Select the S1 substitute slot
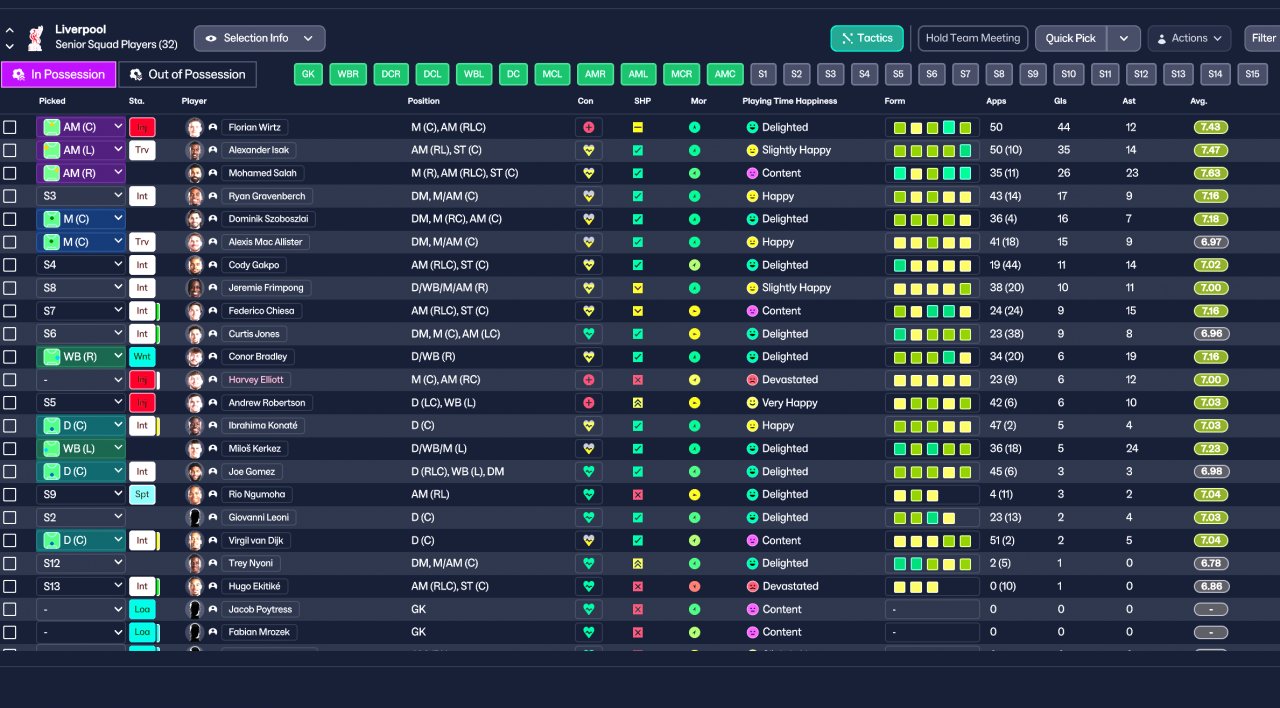Screen dimensions: 1280x708 pyautogui.click(x=764, y=74)
